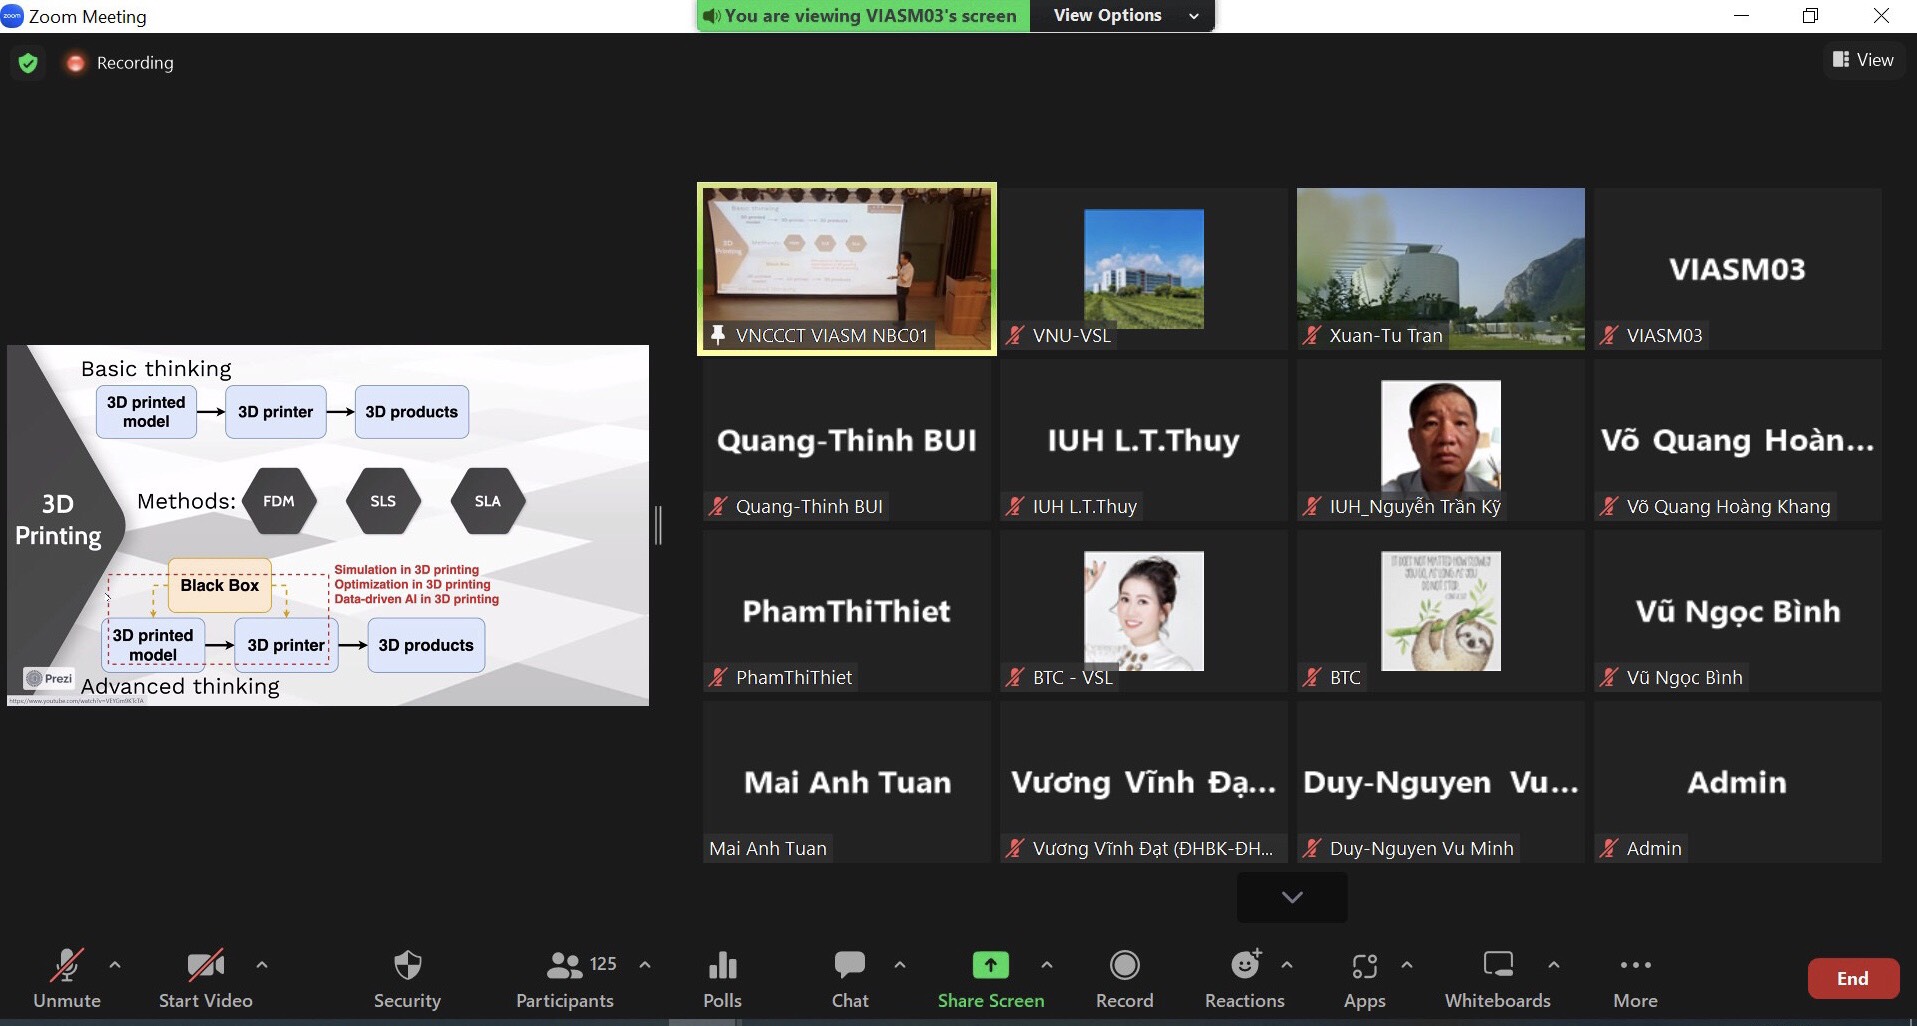1917x1026 pixels.
Task: Open the Participants panel
Action: pos(565,966)
